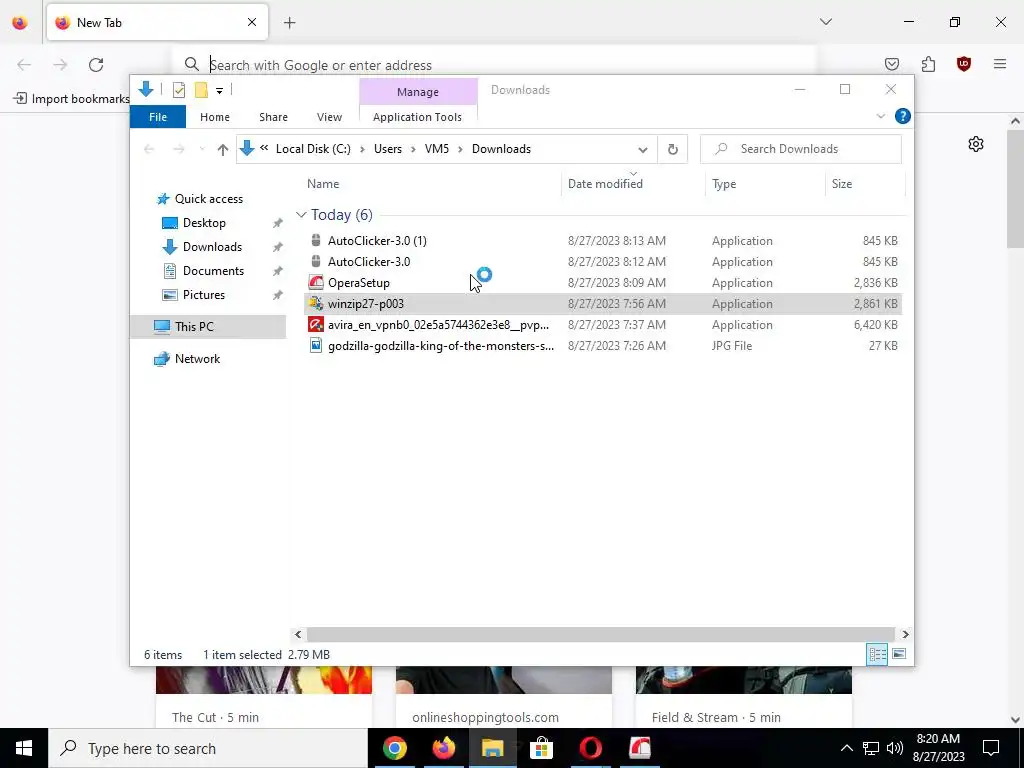Select the OperaSetup application icon

click(x=316, y=283)
